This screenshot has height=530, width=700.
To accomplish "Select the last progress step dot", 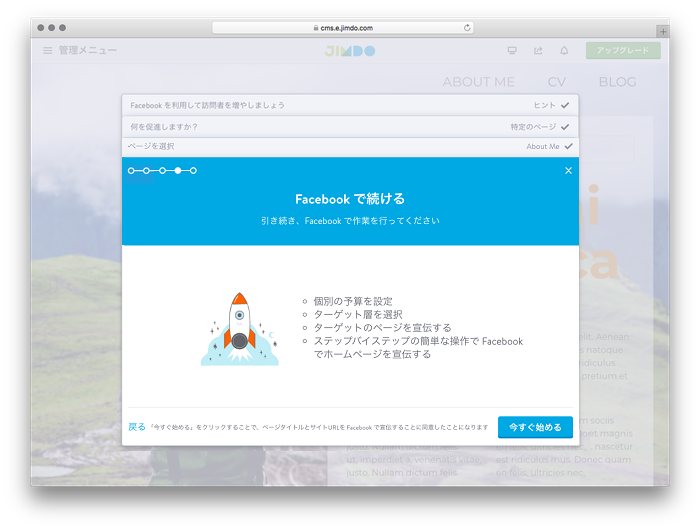I will [193, 171].
